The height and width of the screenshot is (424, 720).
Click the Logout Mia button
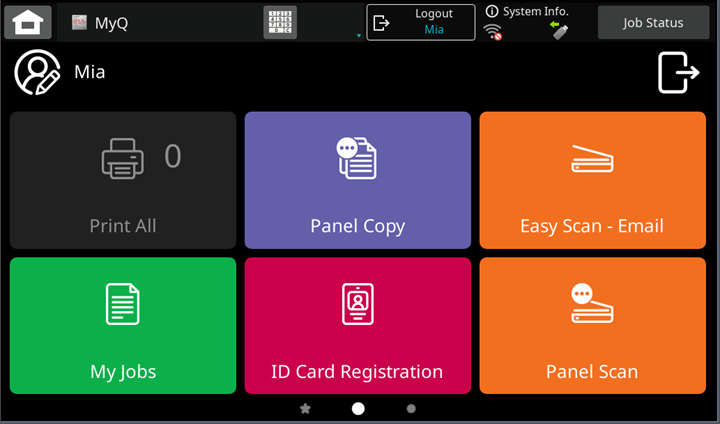420,22
